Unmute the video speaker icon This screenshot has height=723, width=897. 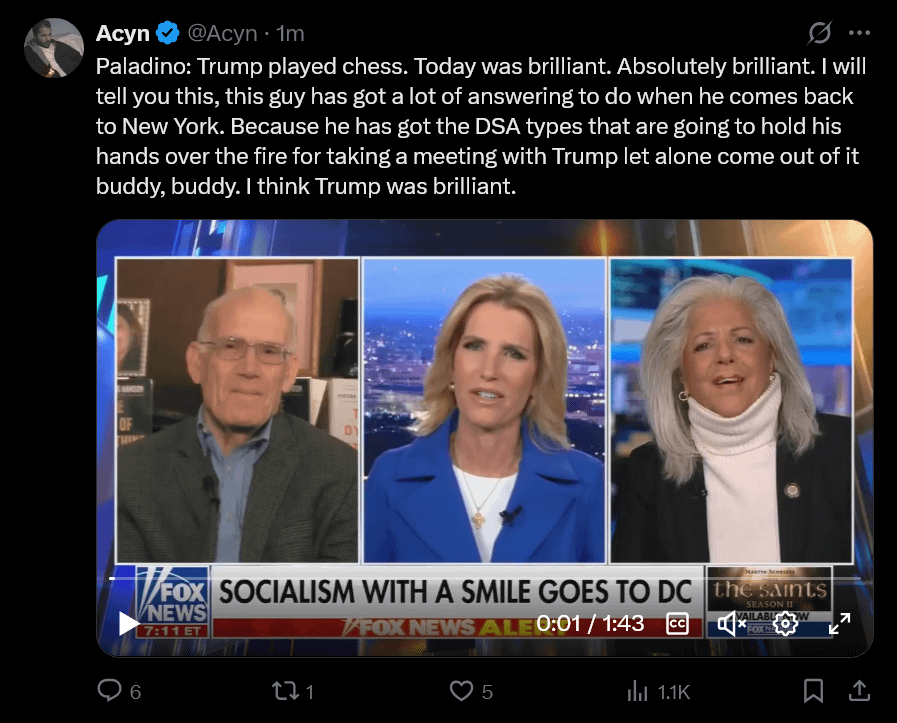pyautogui.click(x=731, y=623)
